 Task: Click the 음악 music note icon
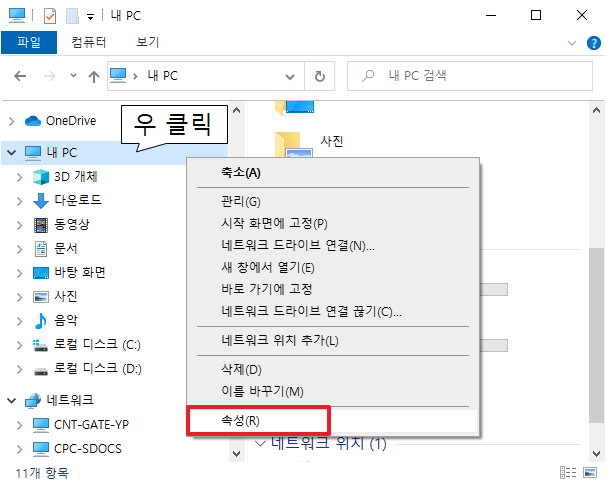tap(41, 321)
